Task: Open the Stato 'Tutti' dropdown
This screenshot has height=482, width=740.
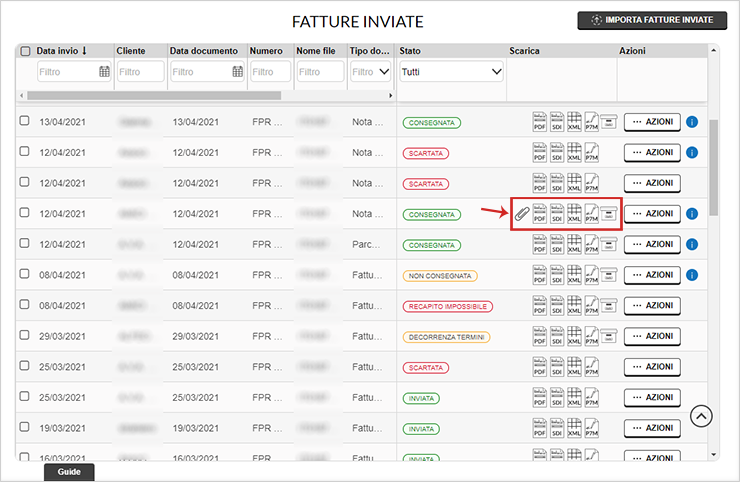Action: (452, 72)
